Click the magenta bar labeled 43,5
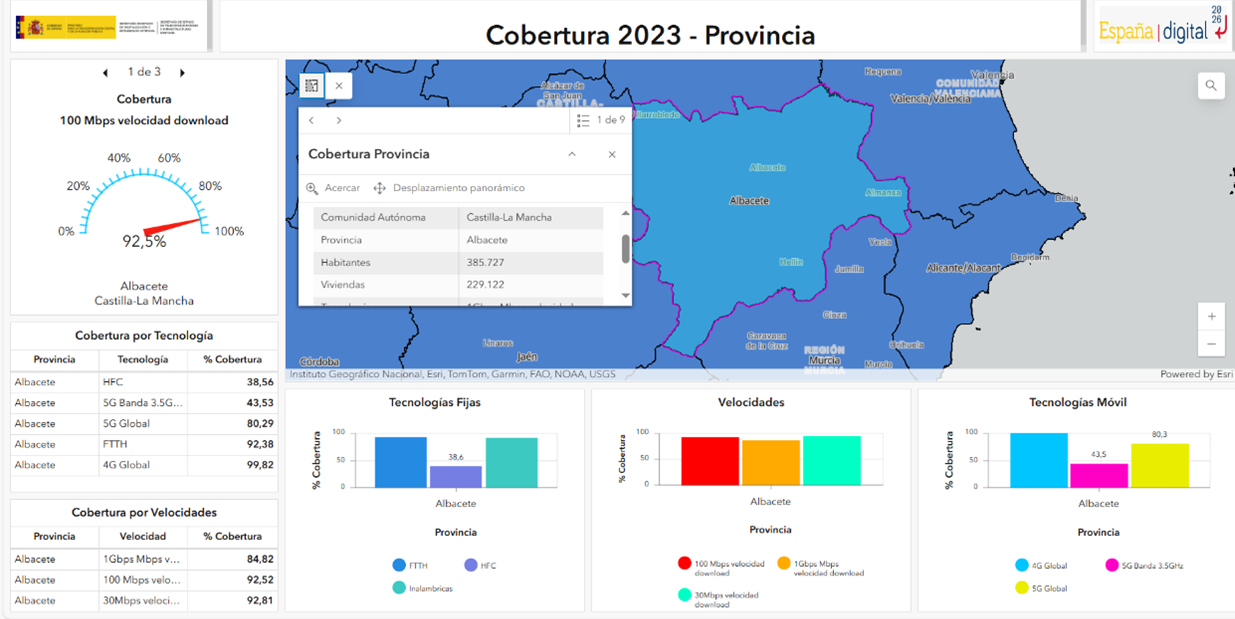The width and height of the screenshot is (1235, 619). [x=1099, y=475]
